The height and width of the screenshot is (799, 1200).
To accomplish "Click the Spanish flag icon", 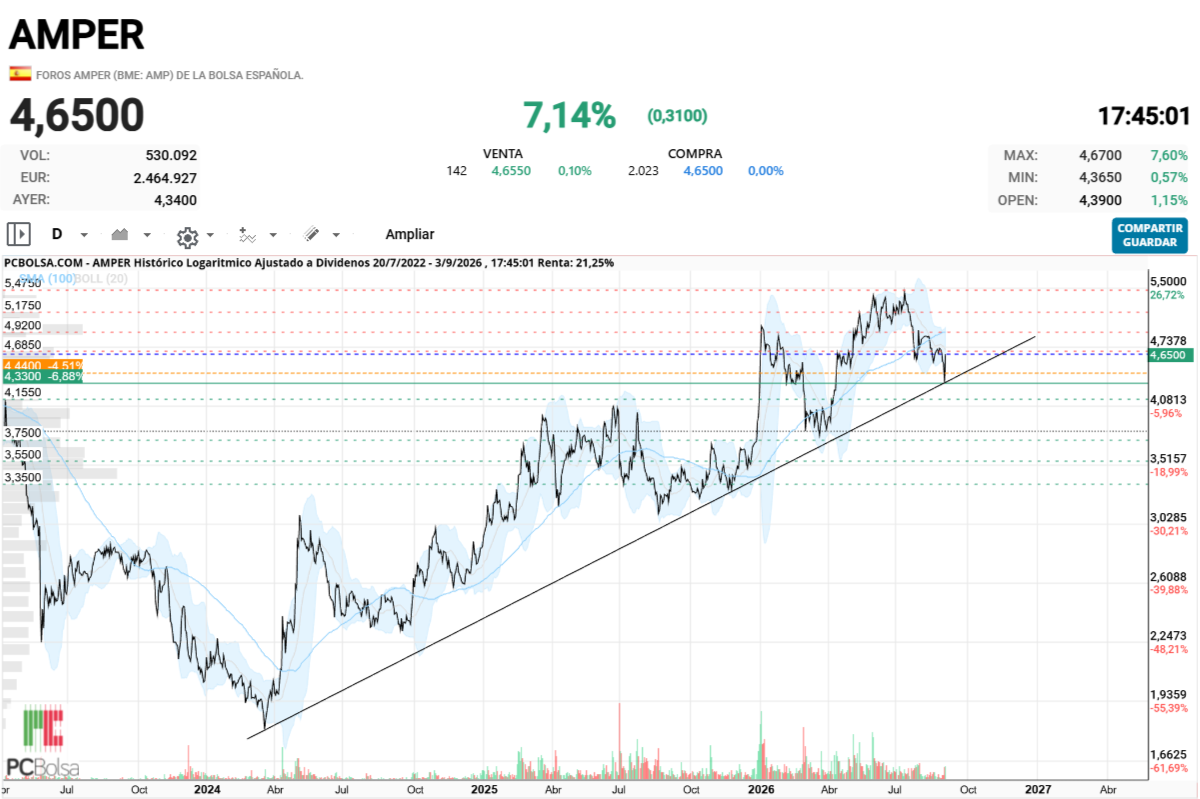I will (19, 74).
